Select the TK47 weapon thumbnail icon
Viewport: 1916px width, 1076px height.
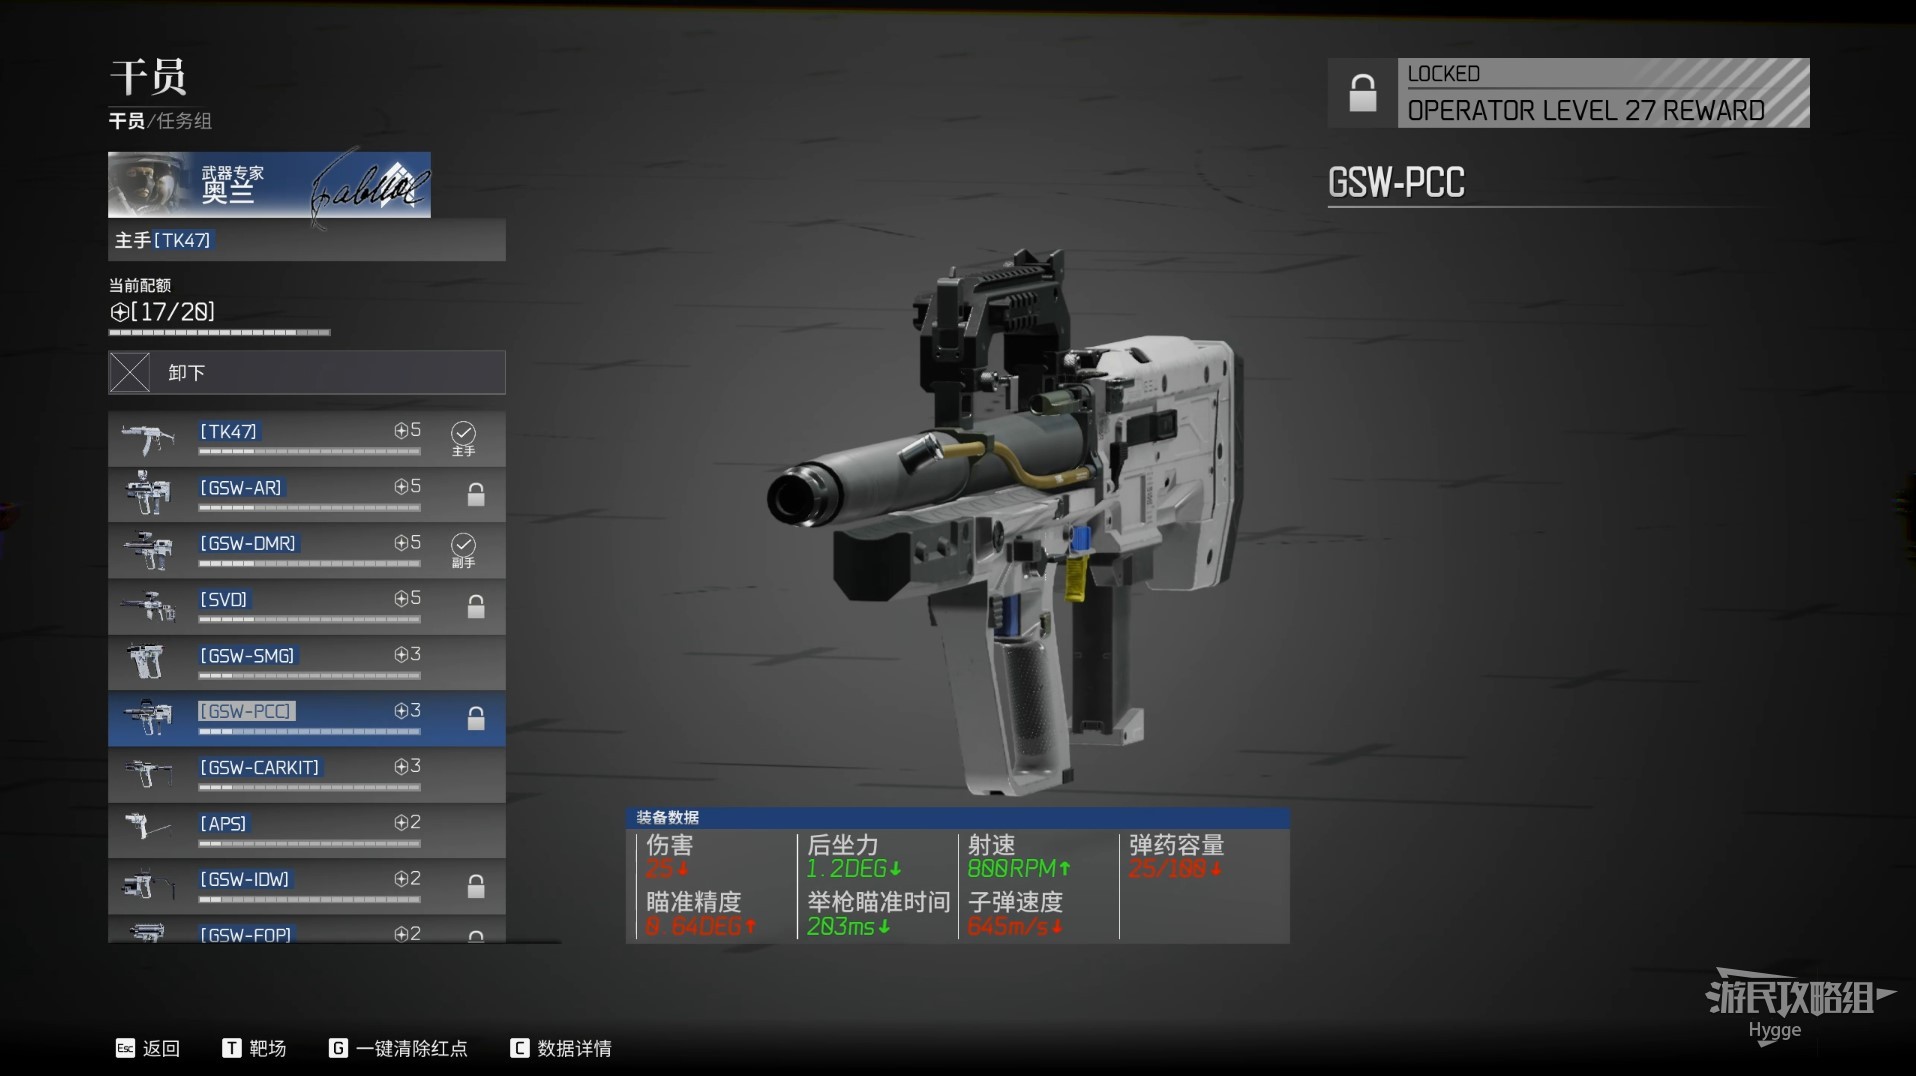click(x=147, y=438)
